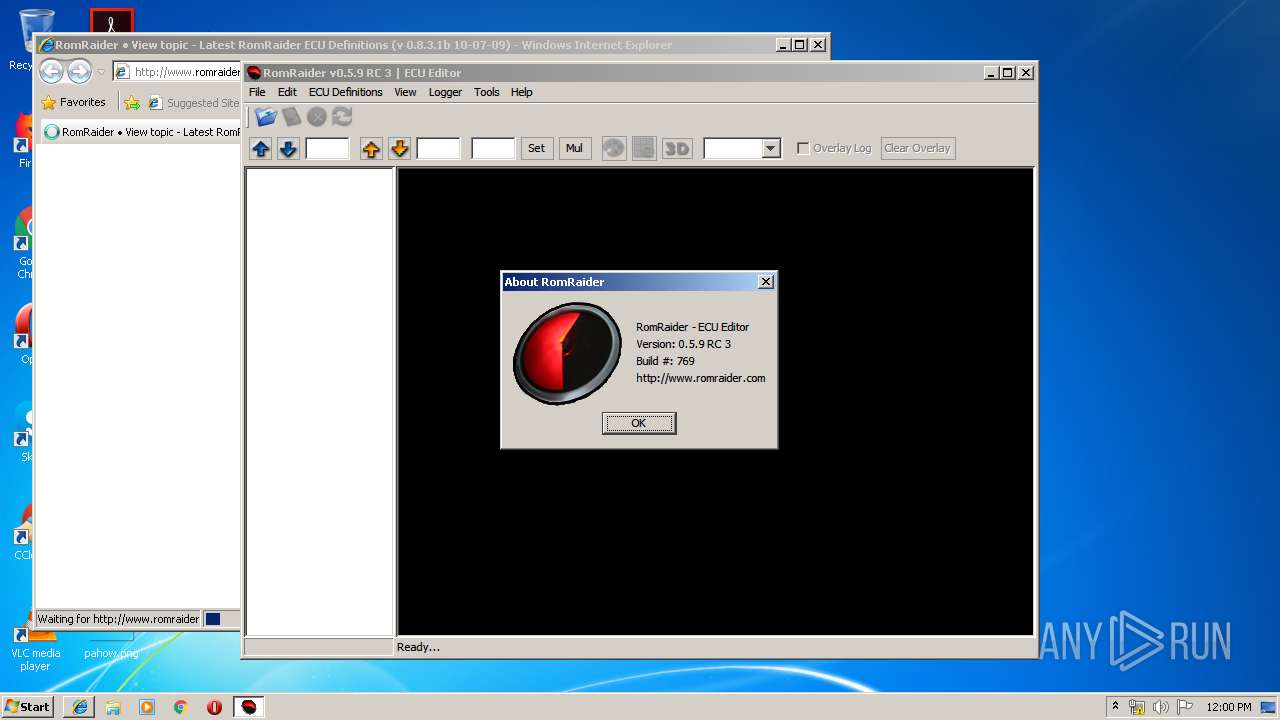Open the Edit menu in RomRaider
Screen dimensions: 1280x720
(x=287, y=92)
